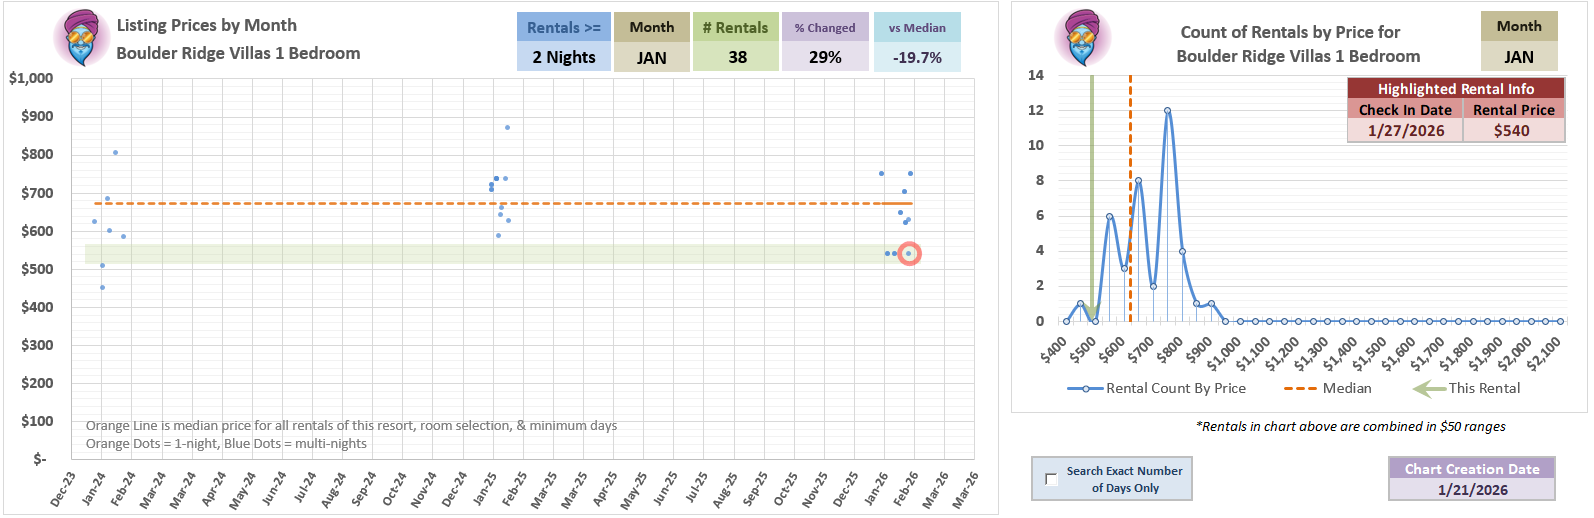Click the # Rentals header cell
The width and height of the screenshot is (1594, 518).
[736, 28]
